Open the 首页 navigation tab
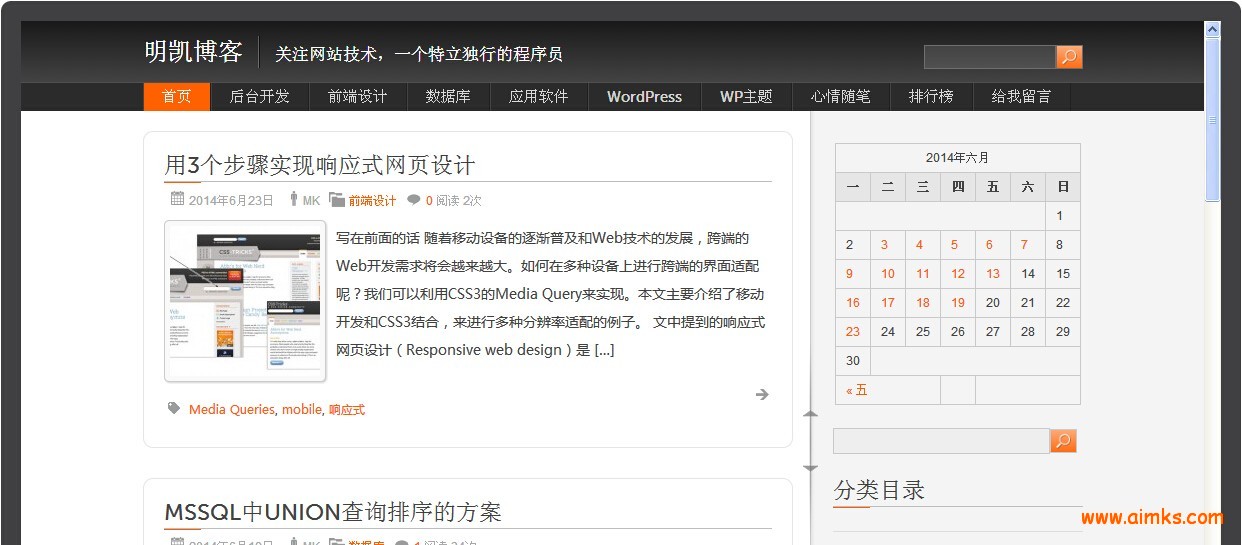The height and width of the screenshot is (545, 1242). point(177,97)
